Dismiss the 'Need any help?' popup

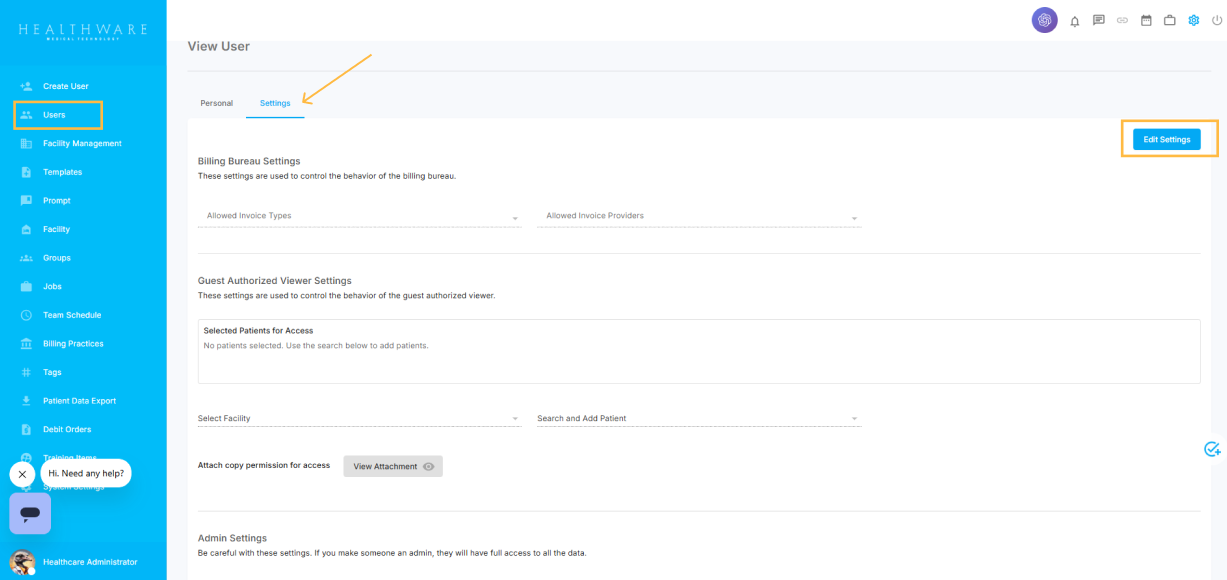(x=22, y=474)
